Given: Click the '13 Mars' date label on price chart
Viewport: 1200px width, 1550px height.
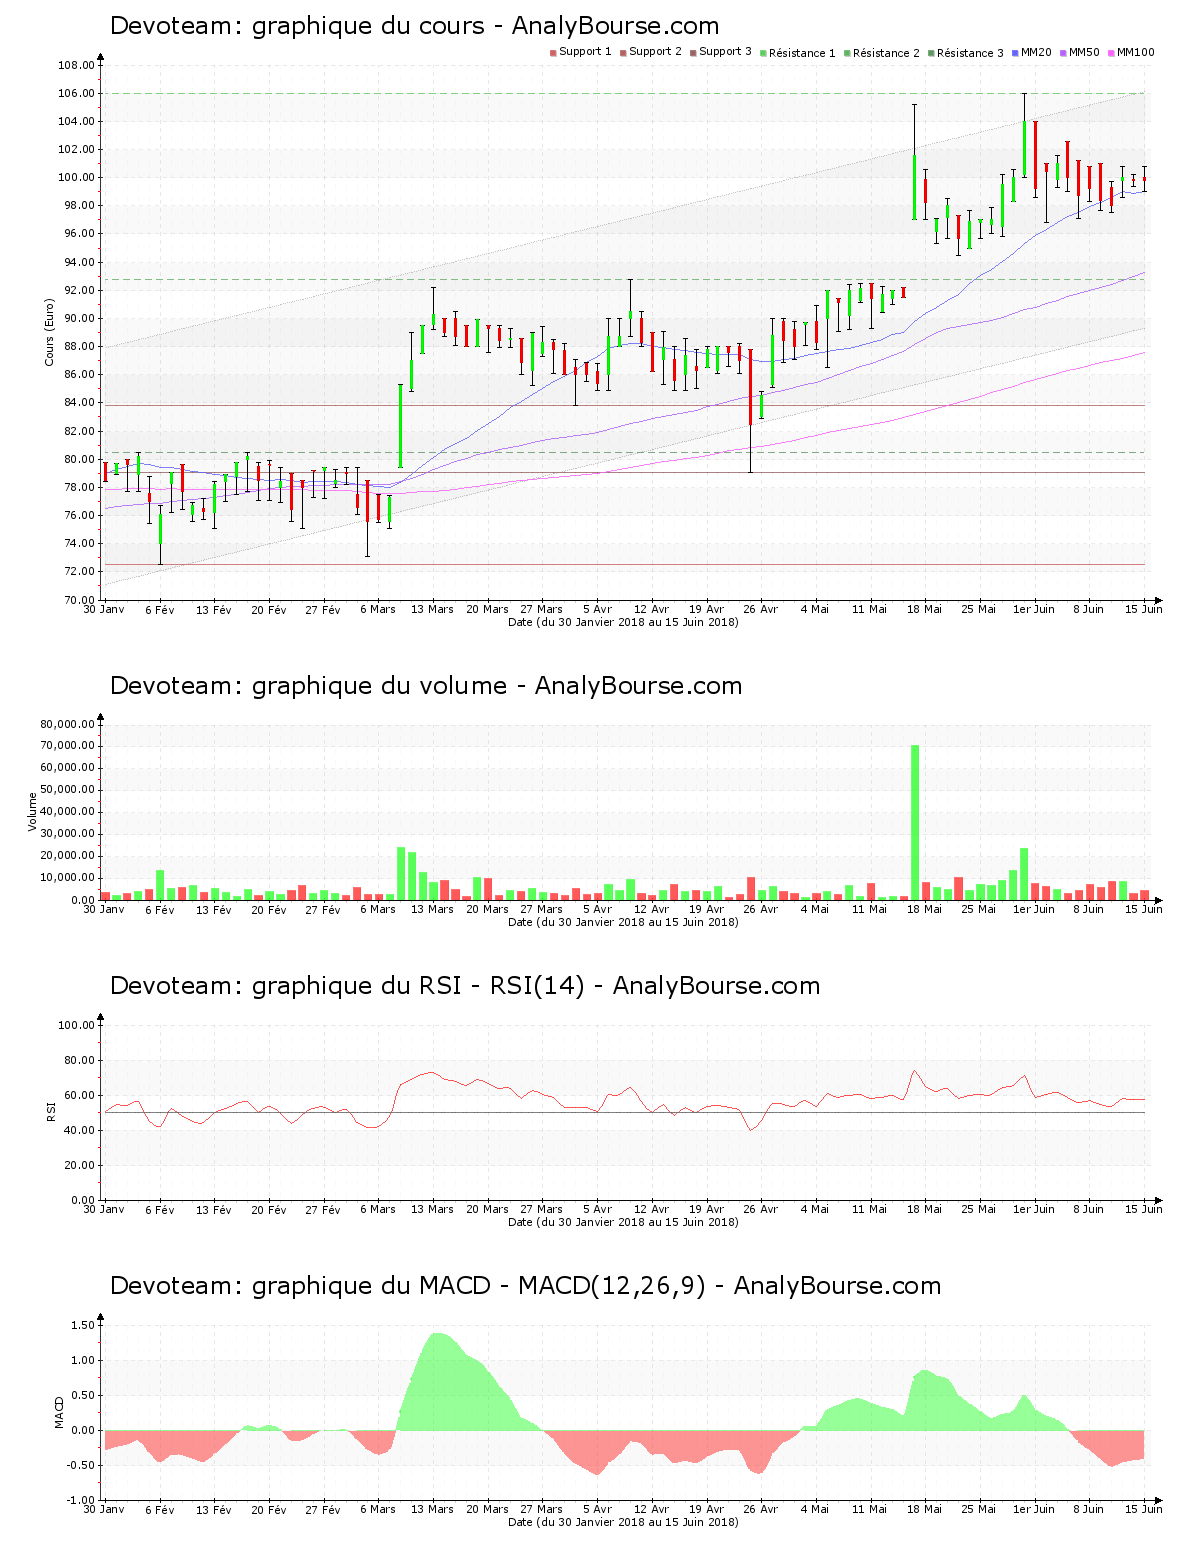Looking at the screenshot, I should (432, 609).
